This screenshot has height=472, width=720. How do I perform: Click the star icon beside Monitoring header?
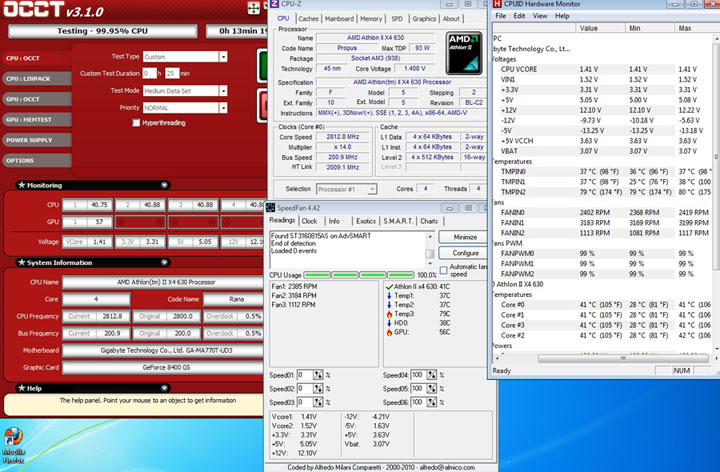22,185
